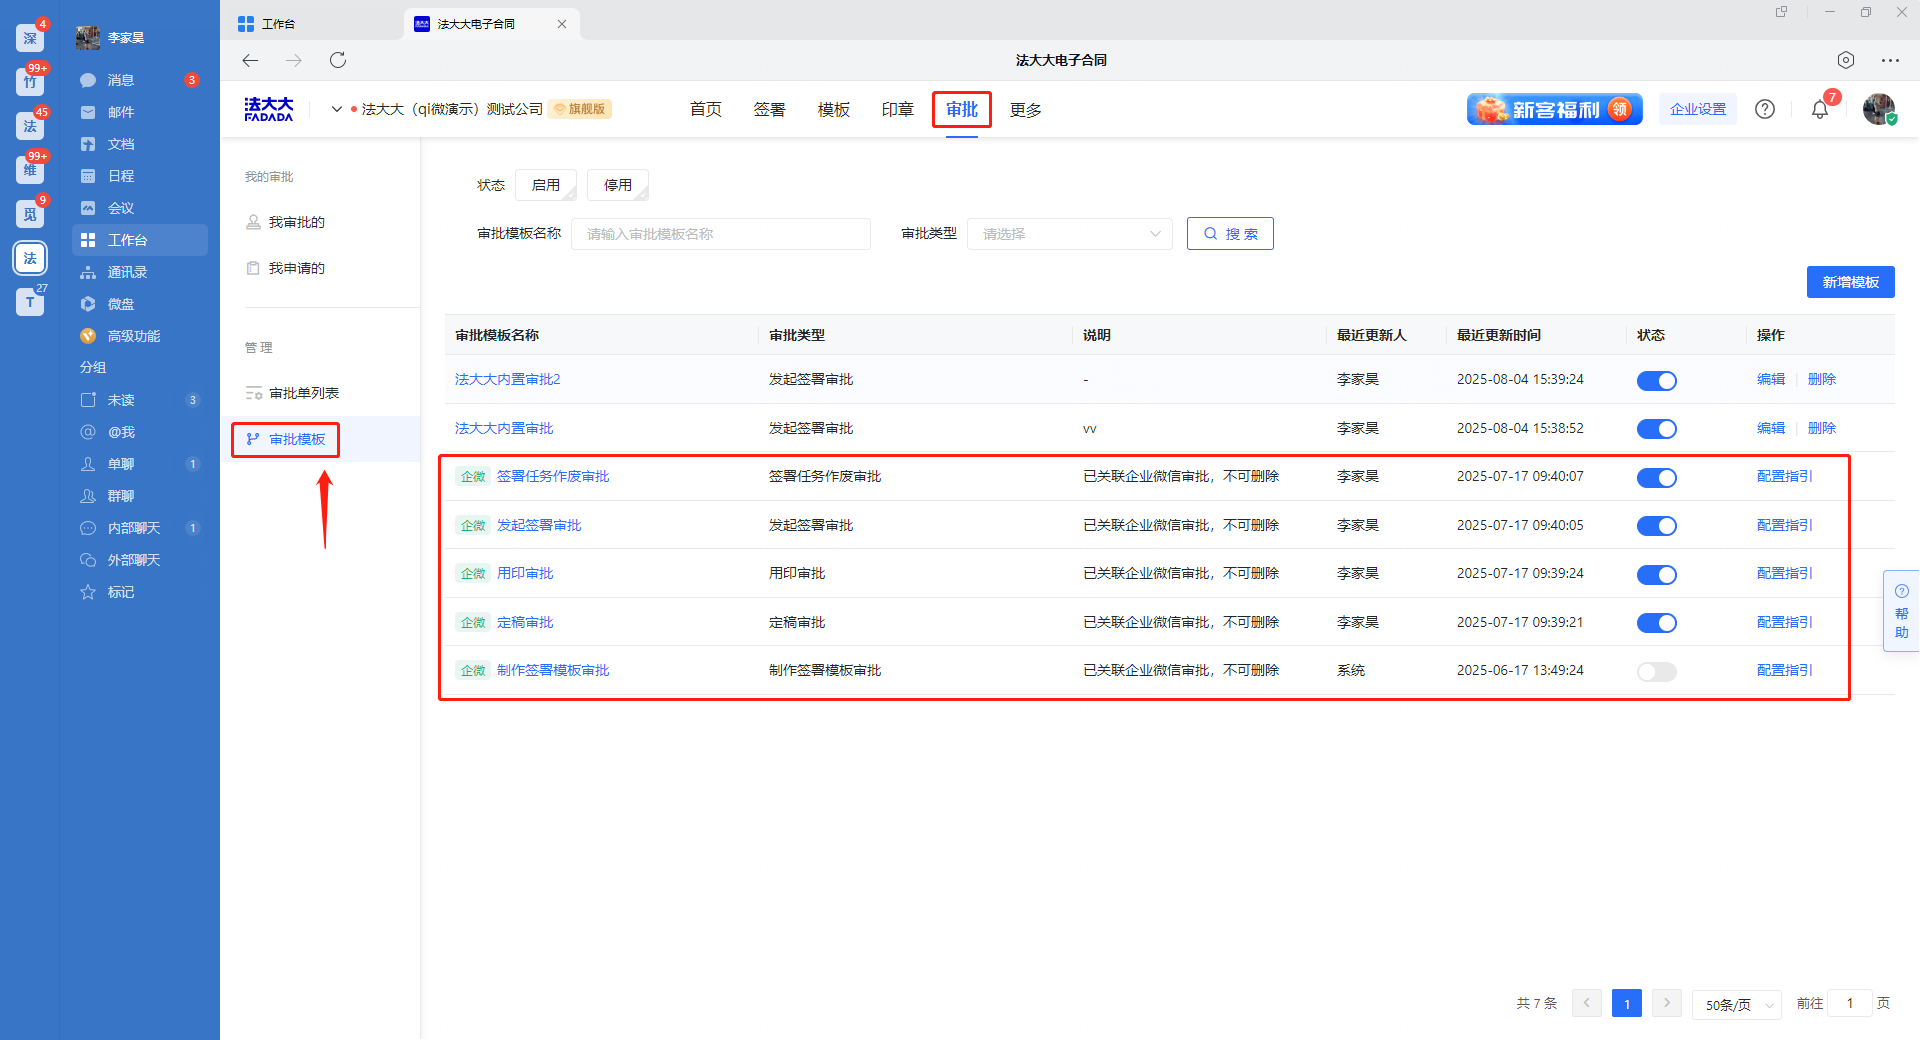Viewport: 1920px width, 1040px height.
Task: Open the 印章 tab
Action: click(898, 109)
